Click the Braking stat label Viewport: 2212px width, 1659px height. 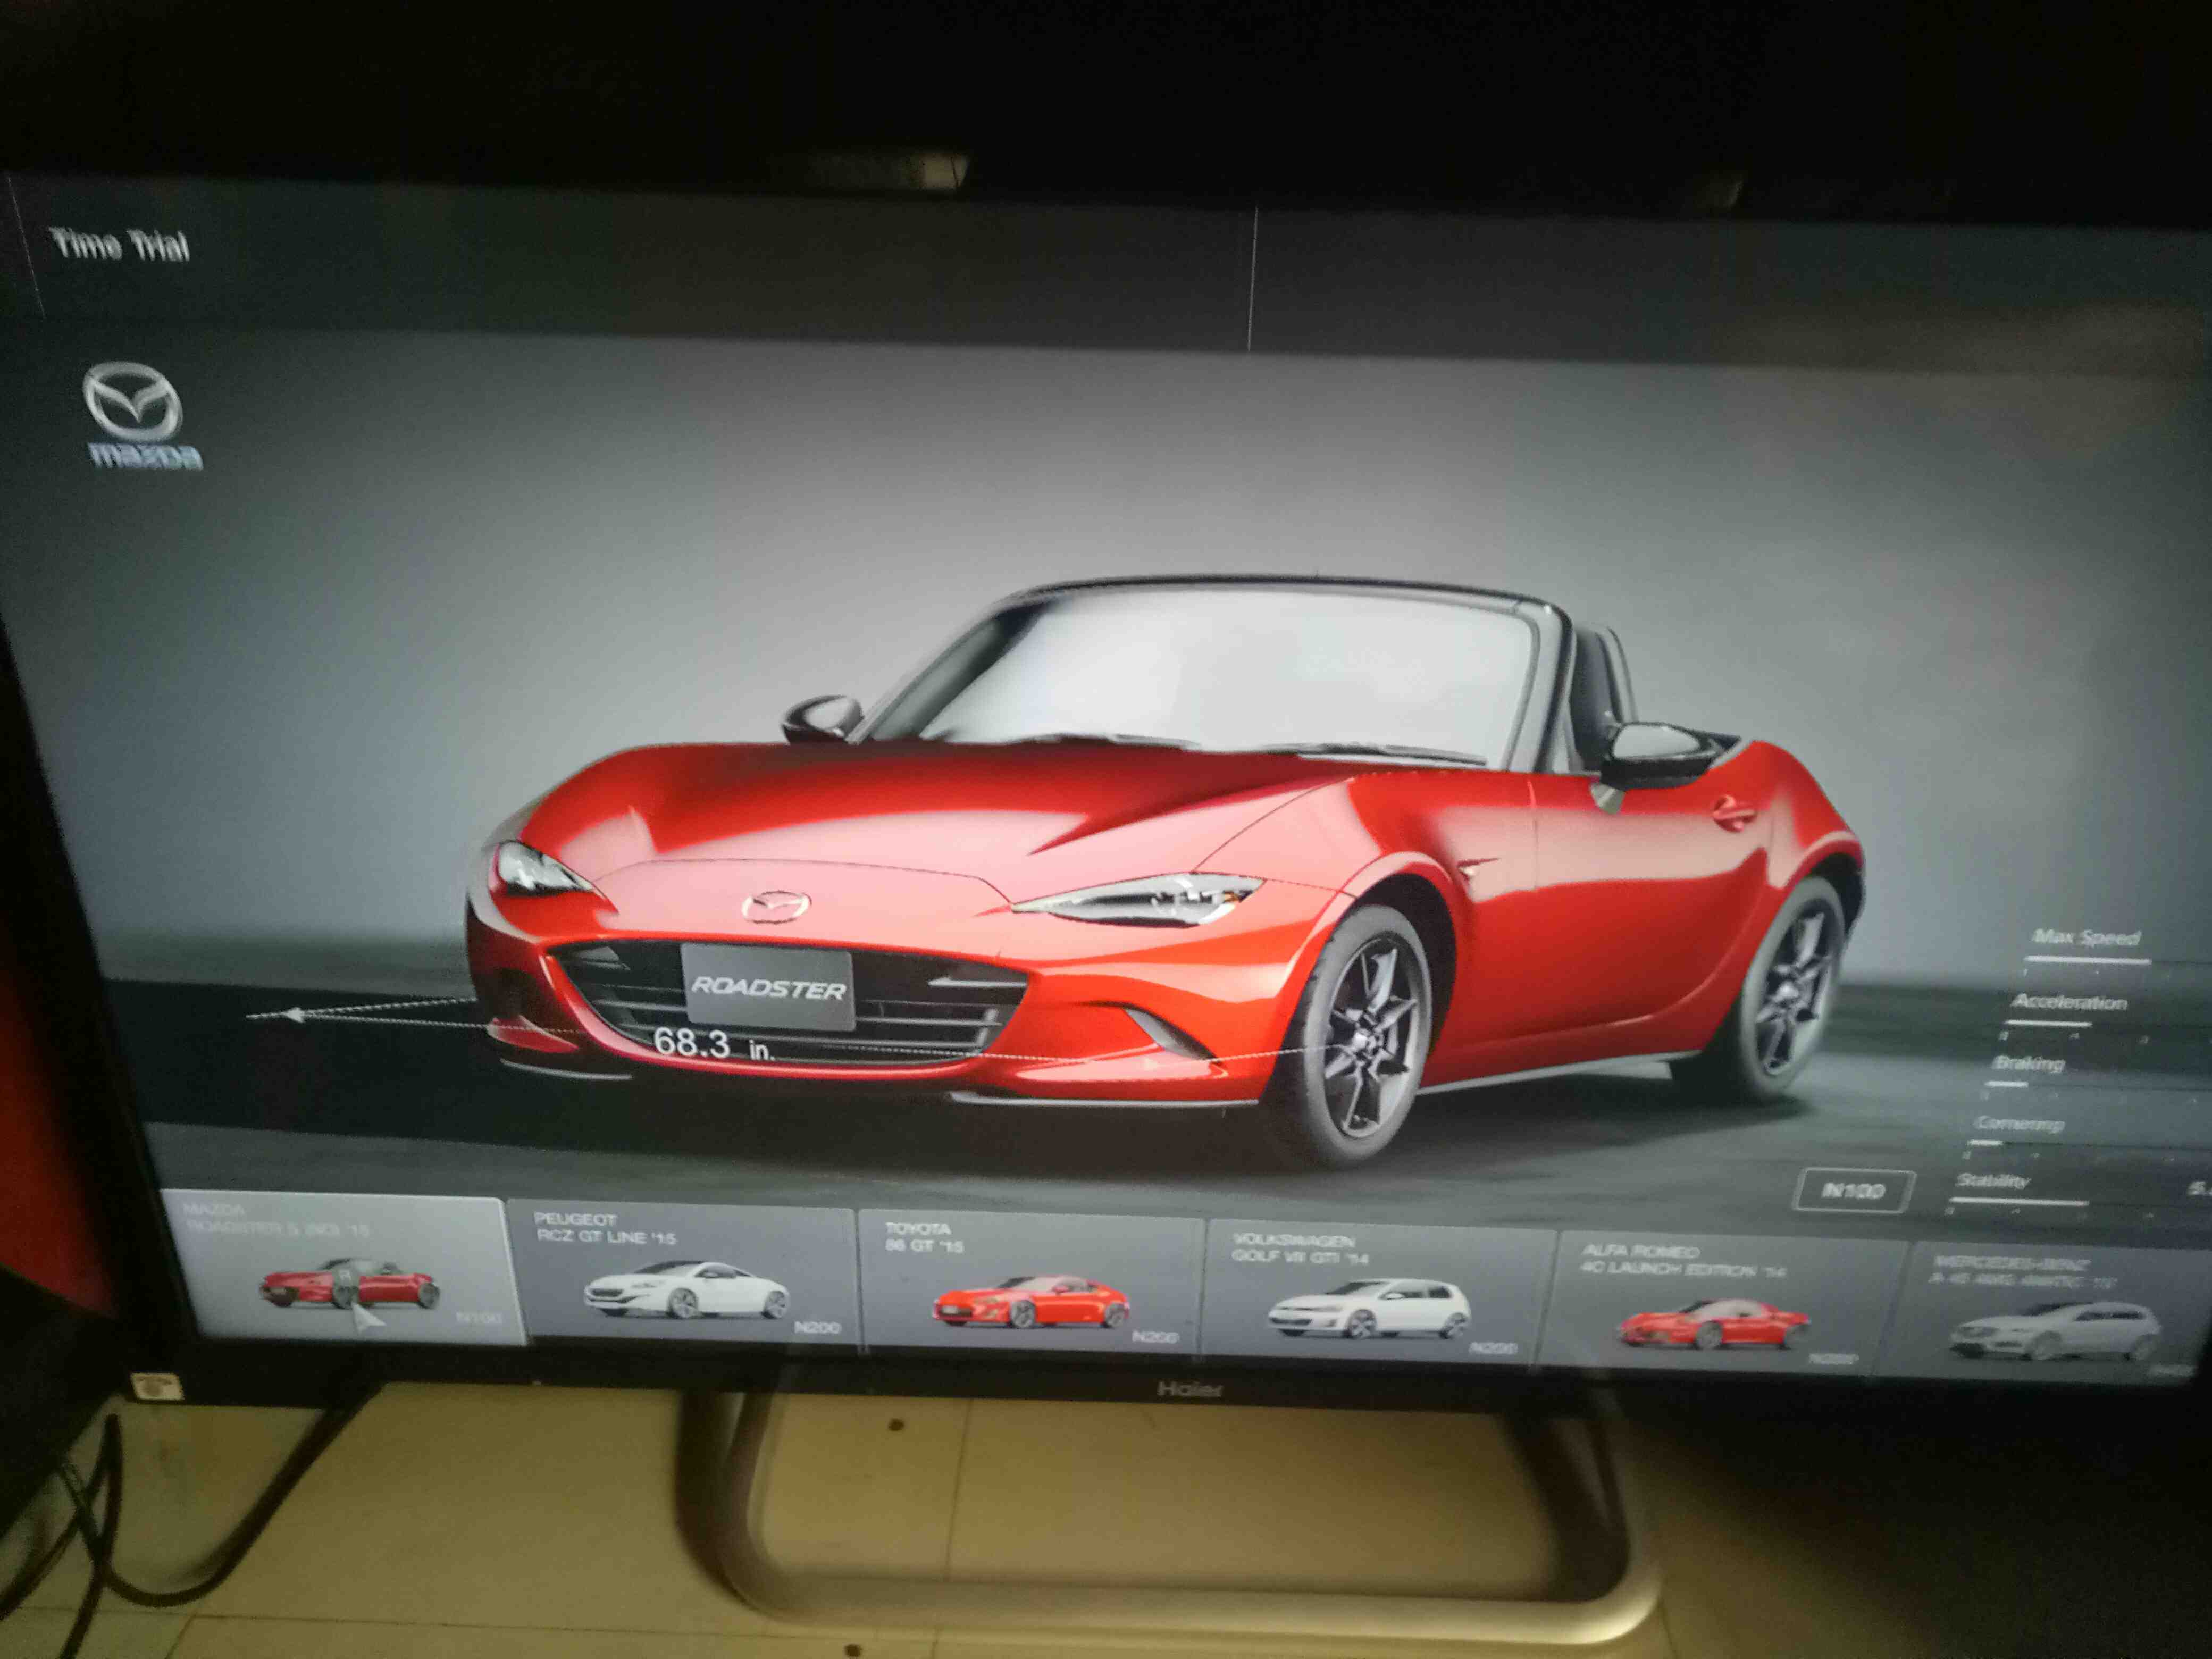[2028, 1063]
